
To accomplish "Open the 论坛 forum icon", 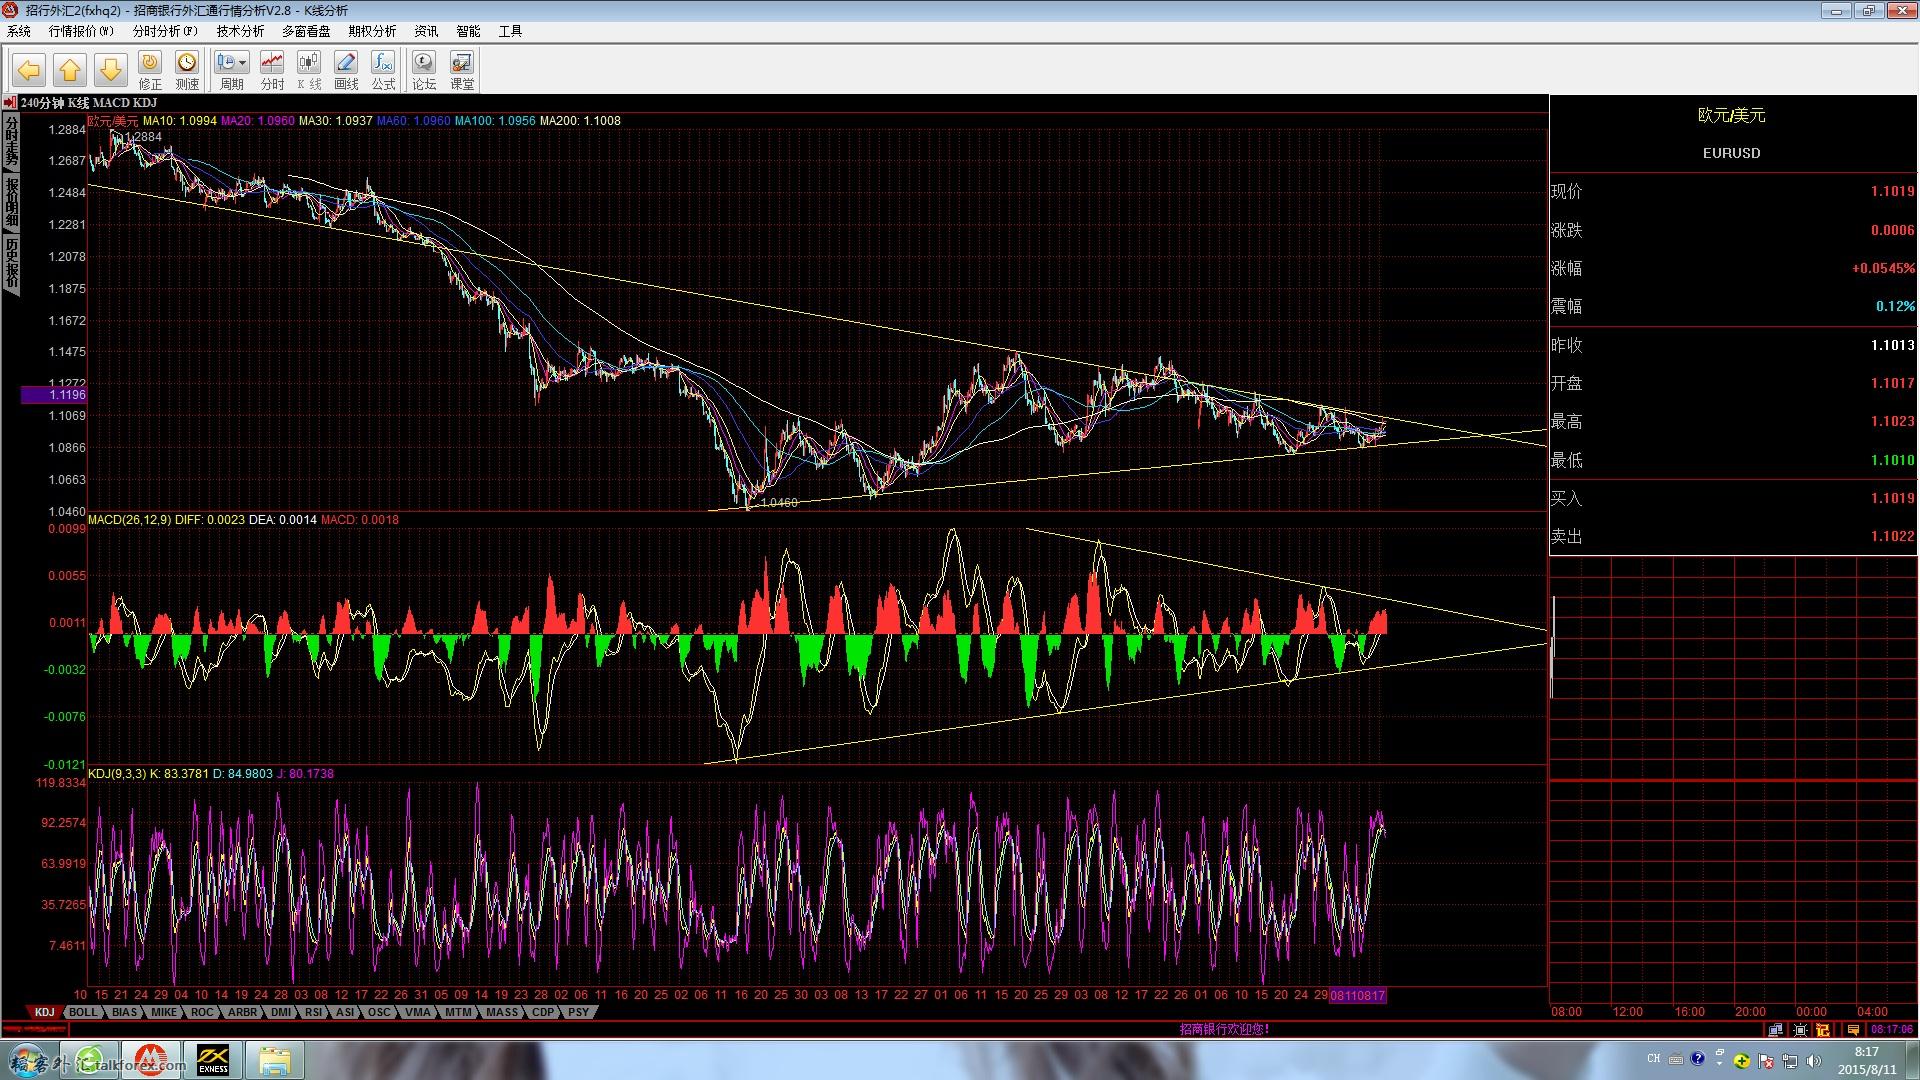I will (424, 71).
